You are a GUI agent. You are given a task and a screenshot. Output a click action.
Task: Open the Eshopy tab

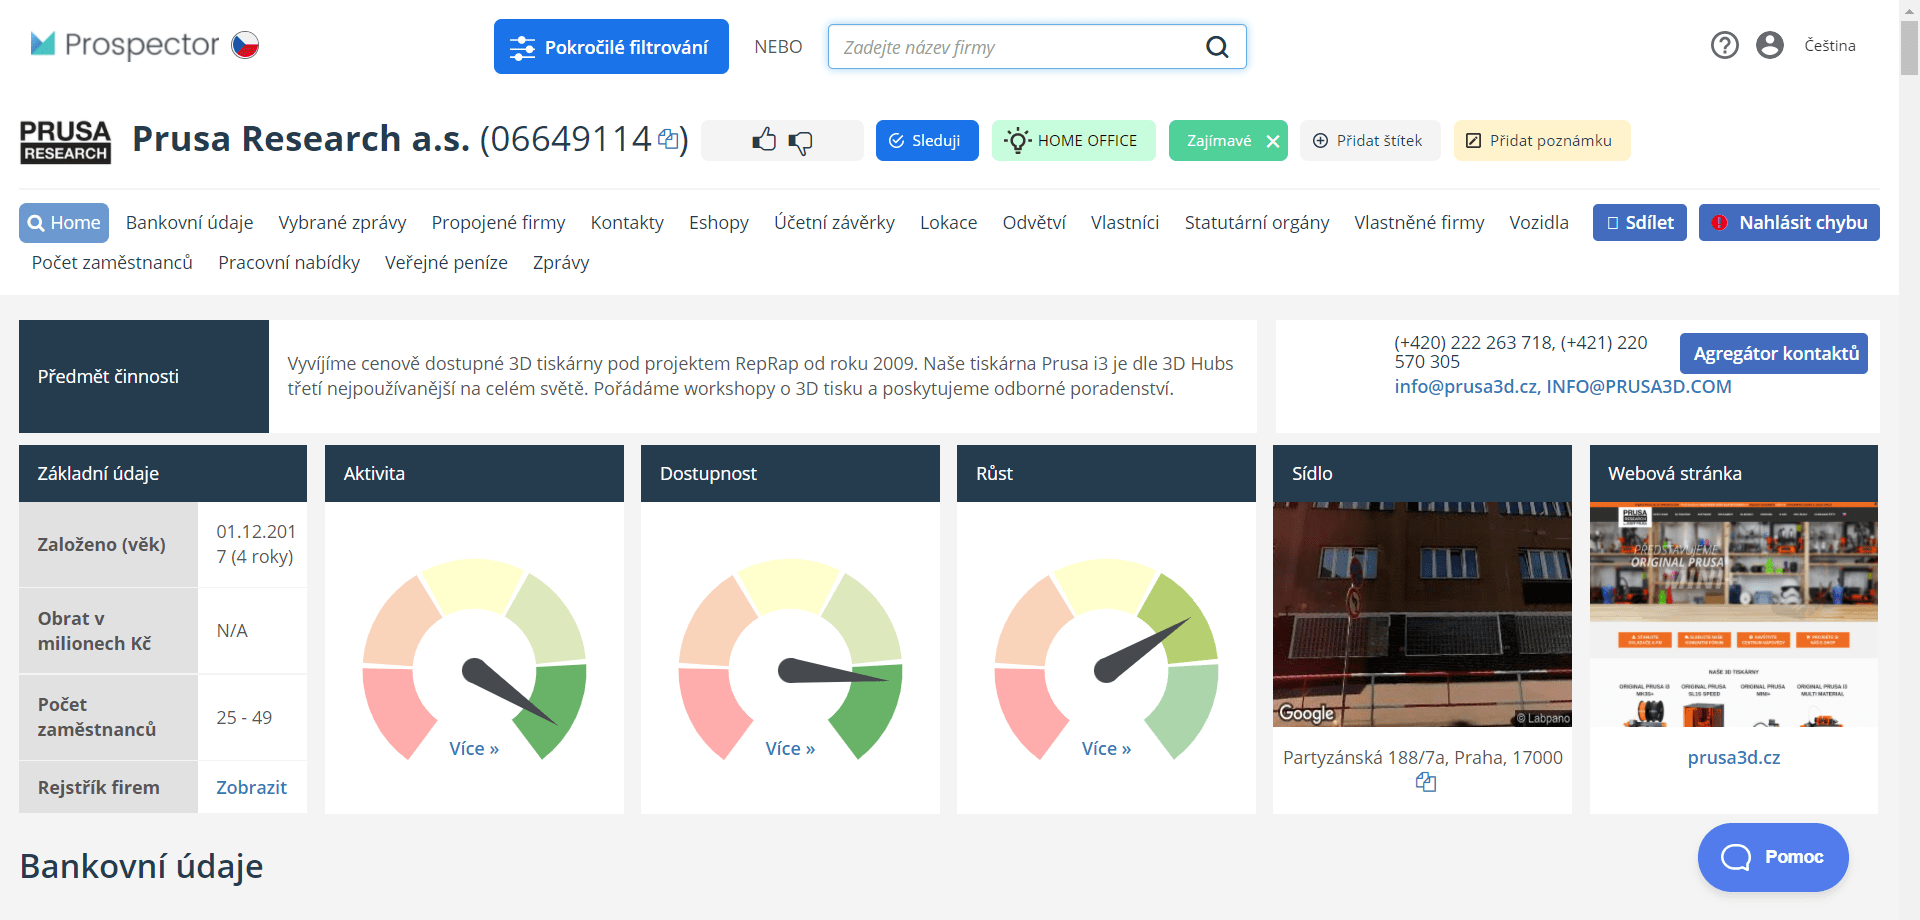point(719,223)
